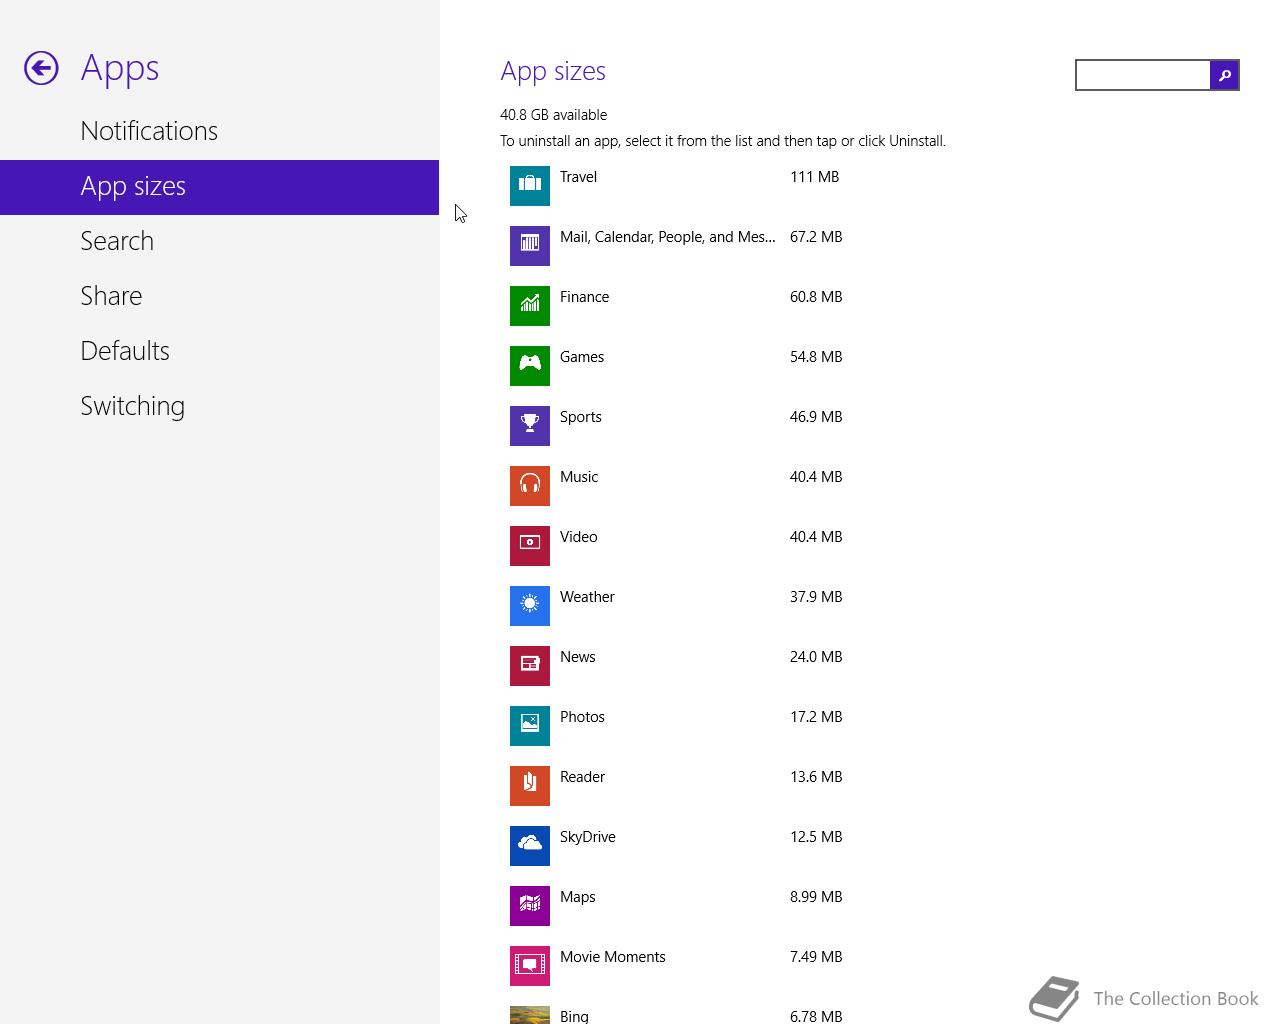The image size is (1280, 1024).
Task: Select the Mail, Calendar, People, and Mes... label
Action: click(x=667, y=237)
